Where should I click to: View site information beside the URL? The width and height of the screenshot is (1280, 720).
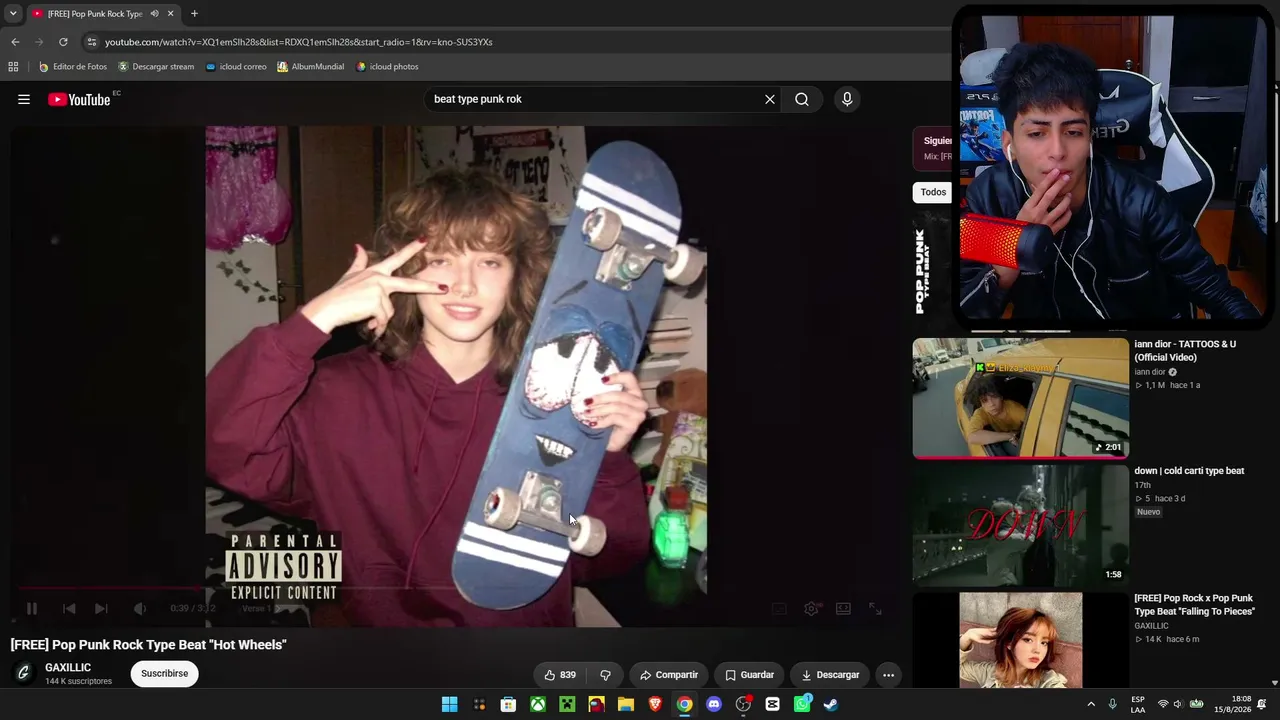[91, 42]
